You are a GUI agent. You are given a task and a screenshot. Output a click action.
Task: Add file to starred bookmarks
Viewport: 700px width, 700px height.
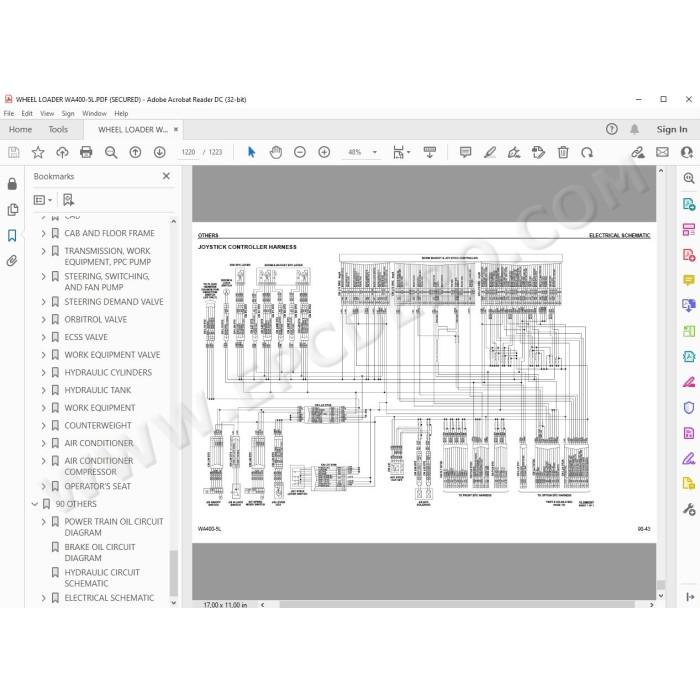38,153
